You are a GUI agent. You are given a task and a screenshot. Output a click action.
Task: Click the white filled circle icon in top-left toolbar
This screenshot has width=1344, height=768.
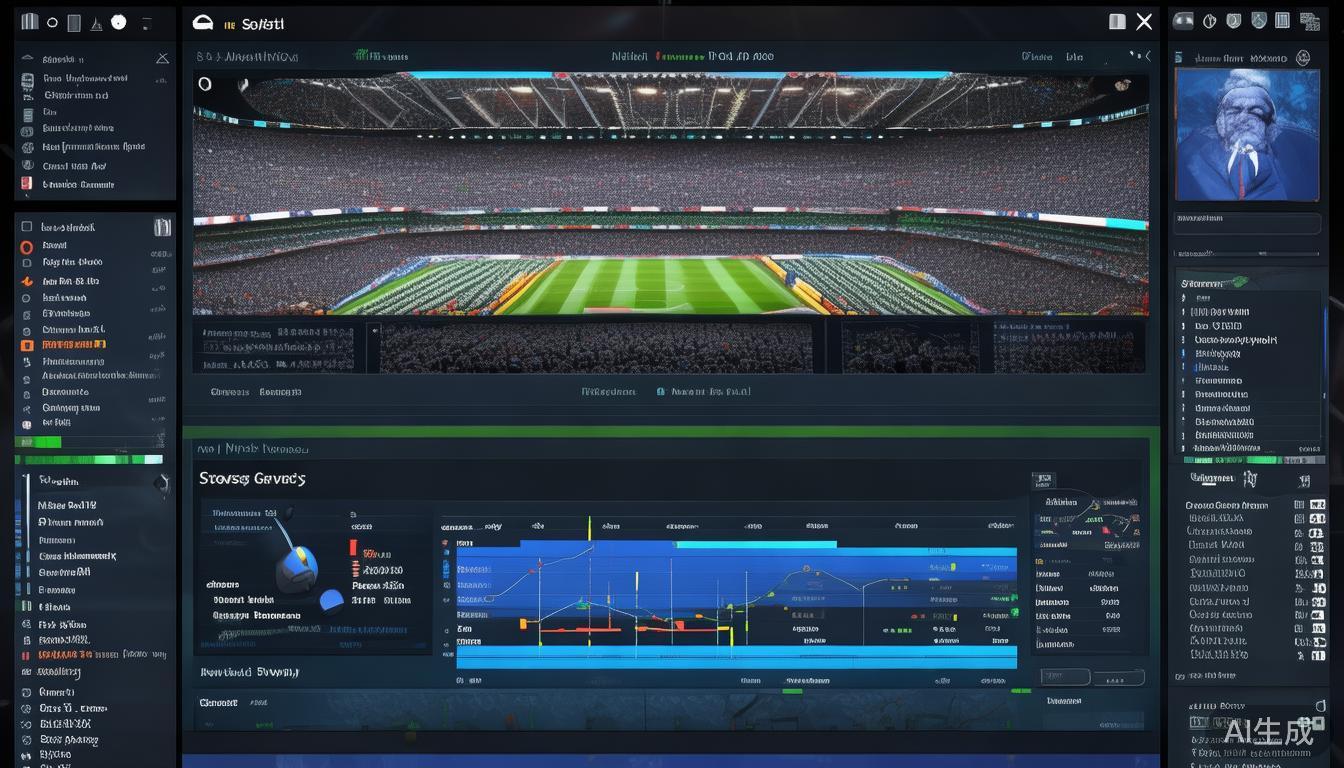pyautogui.click(x=119, y=22)
